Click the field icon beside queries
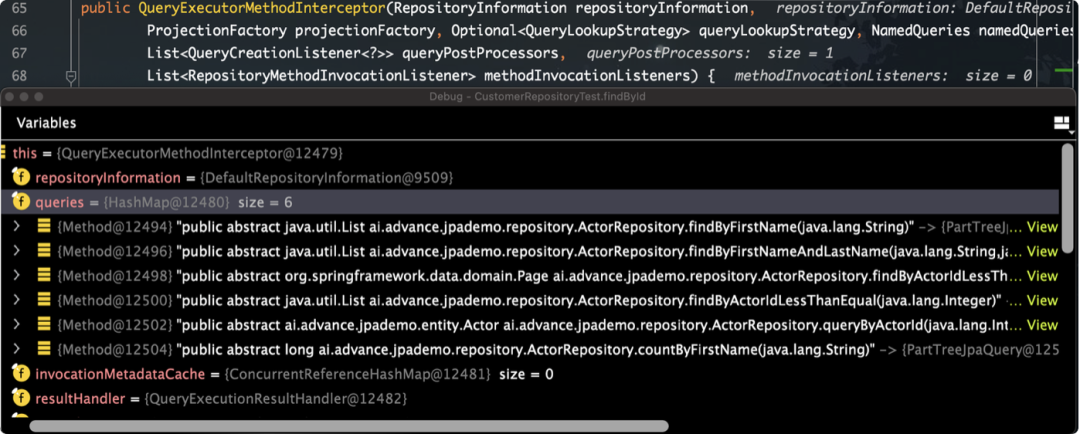Viewport: 1080px width, 434px height. click(x=21, y=203)
